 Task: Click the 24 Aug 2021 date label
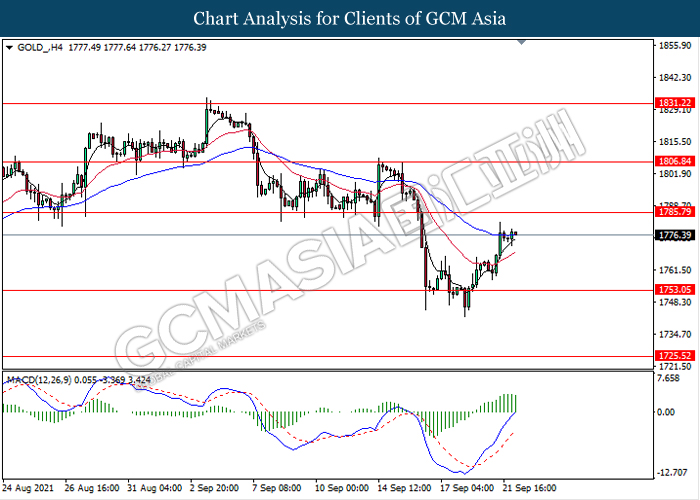[28, 488]
